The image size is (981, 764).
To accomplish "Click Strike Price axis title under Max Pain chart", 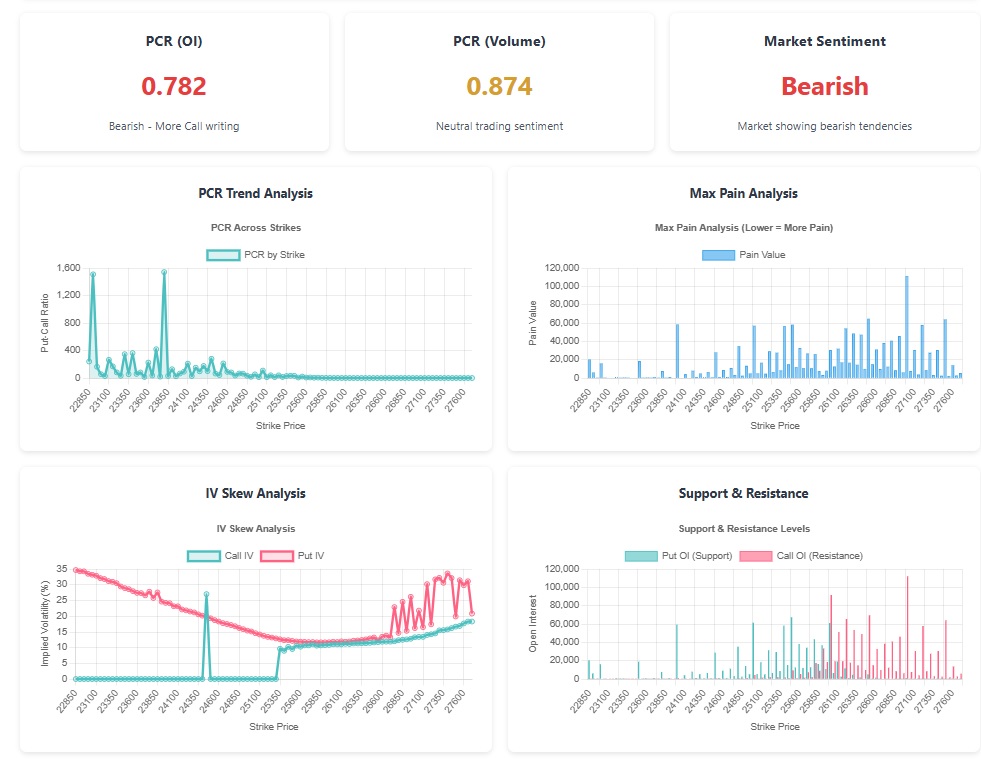I will (x=775, y=425).
